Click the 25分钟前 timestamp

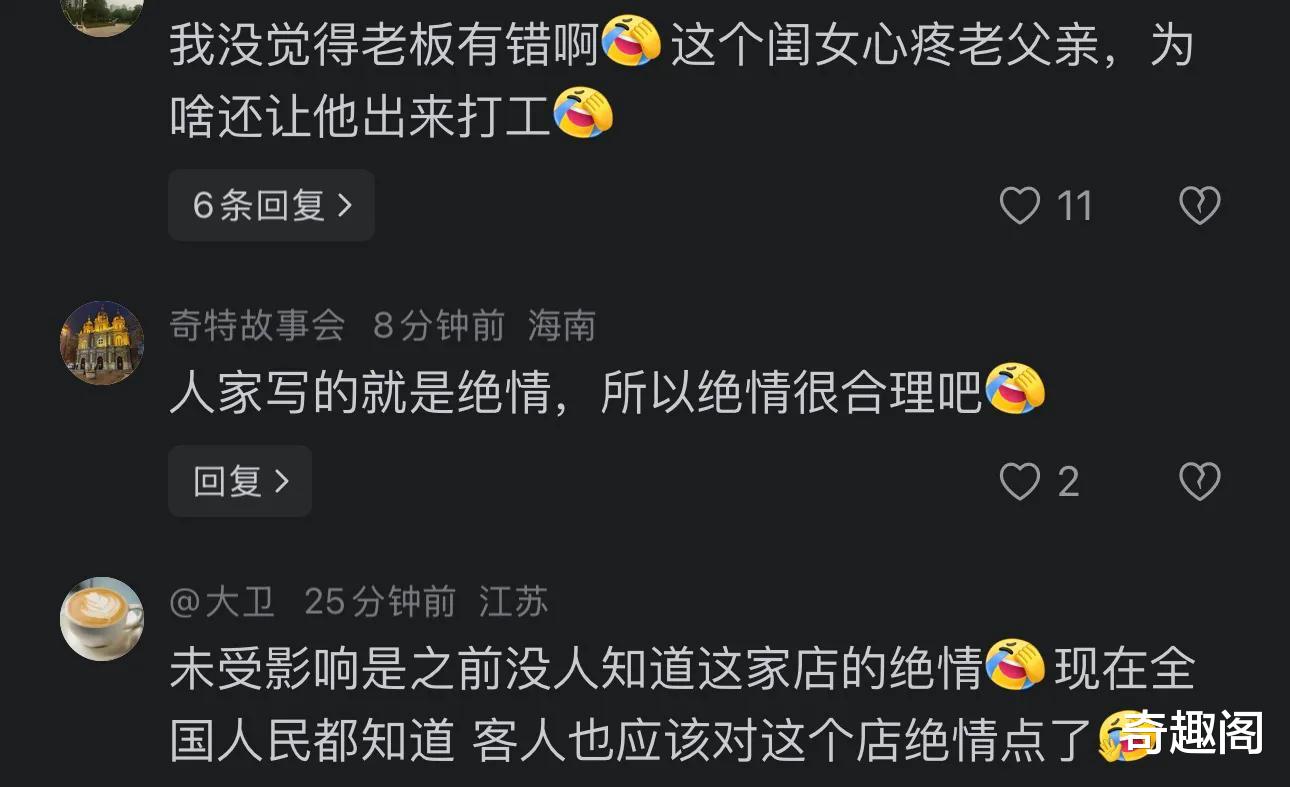pos(380,602)
